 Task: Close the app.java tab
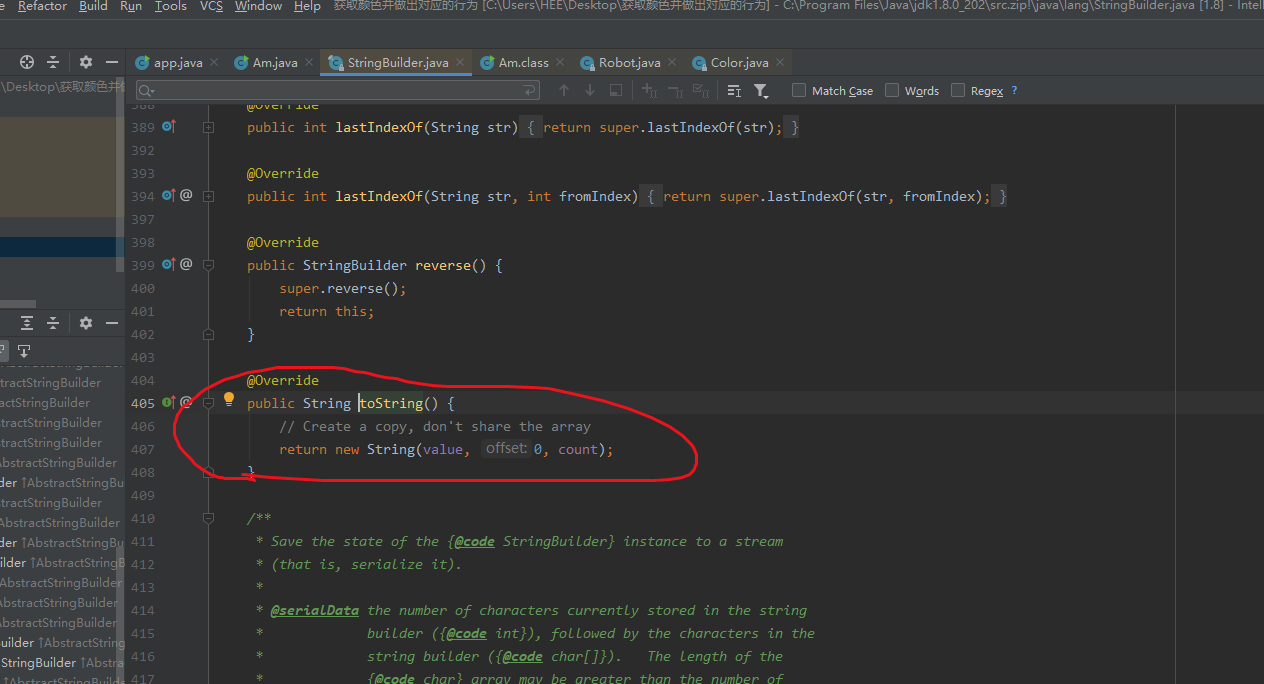click(212, 62)
